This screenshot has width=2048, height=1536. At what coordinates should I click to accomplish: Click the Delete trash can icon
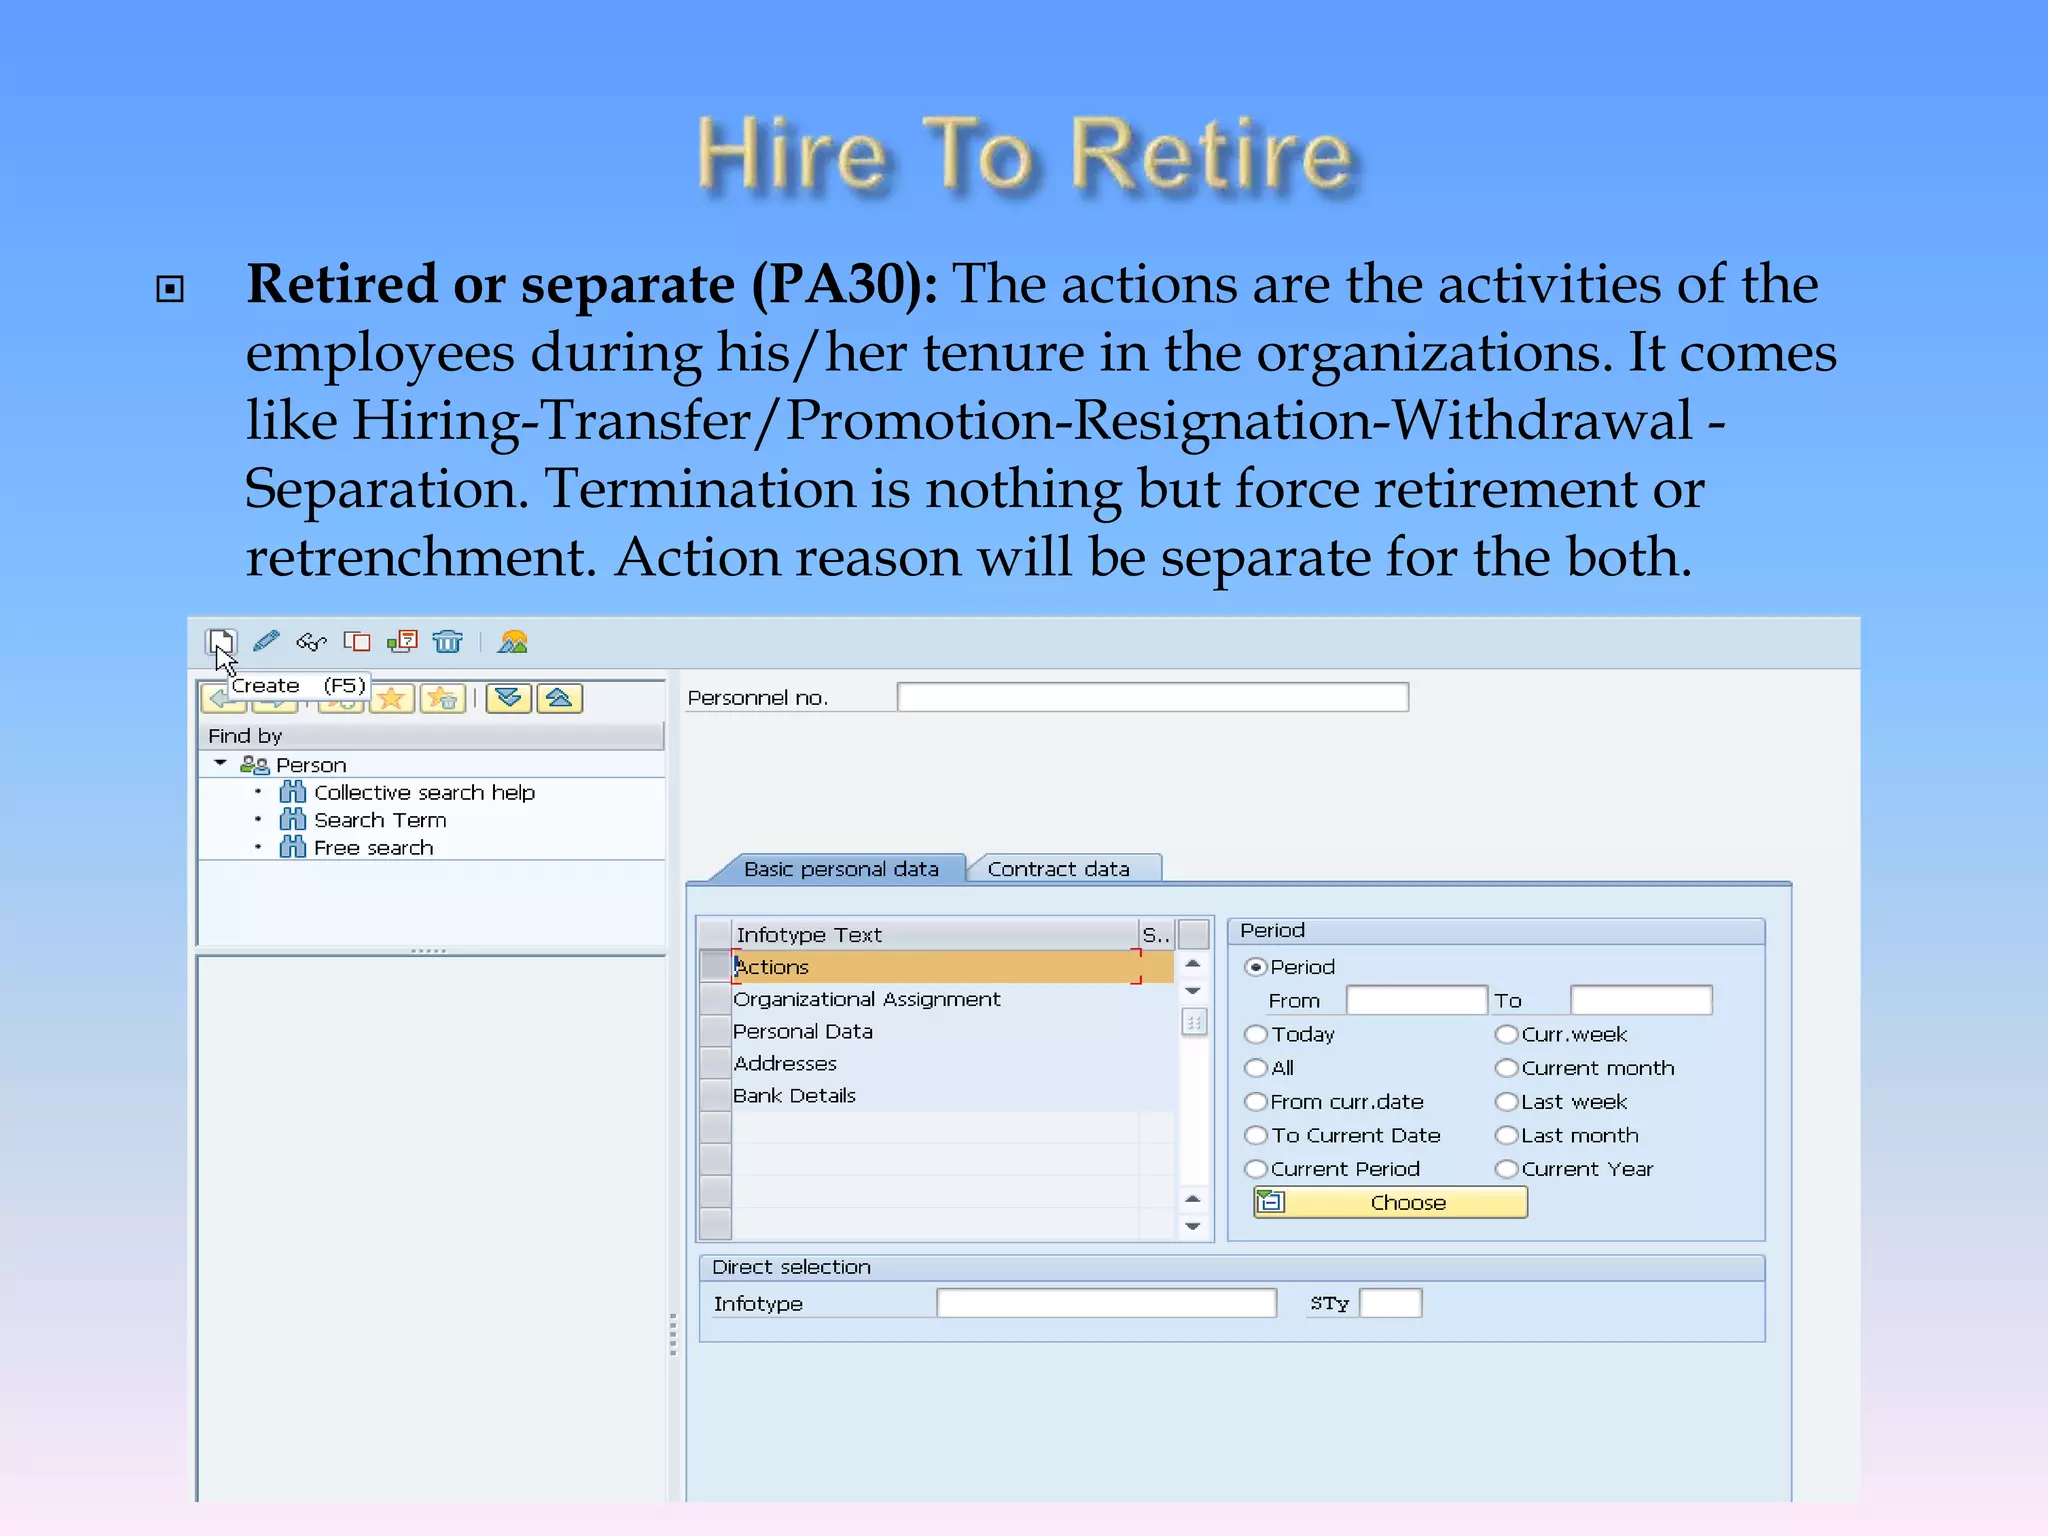coord(448,642)
